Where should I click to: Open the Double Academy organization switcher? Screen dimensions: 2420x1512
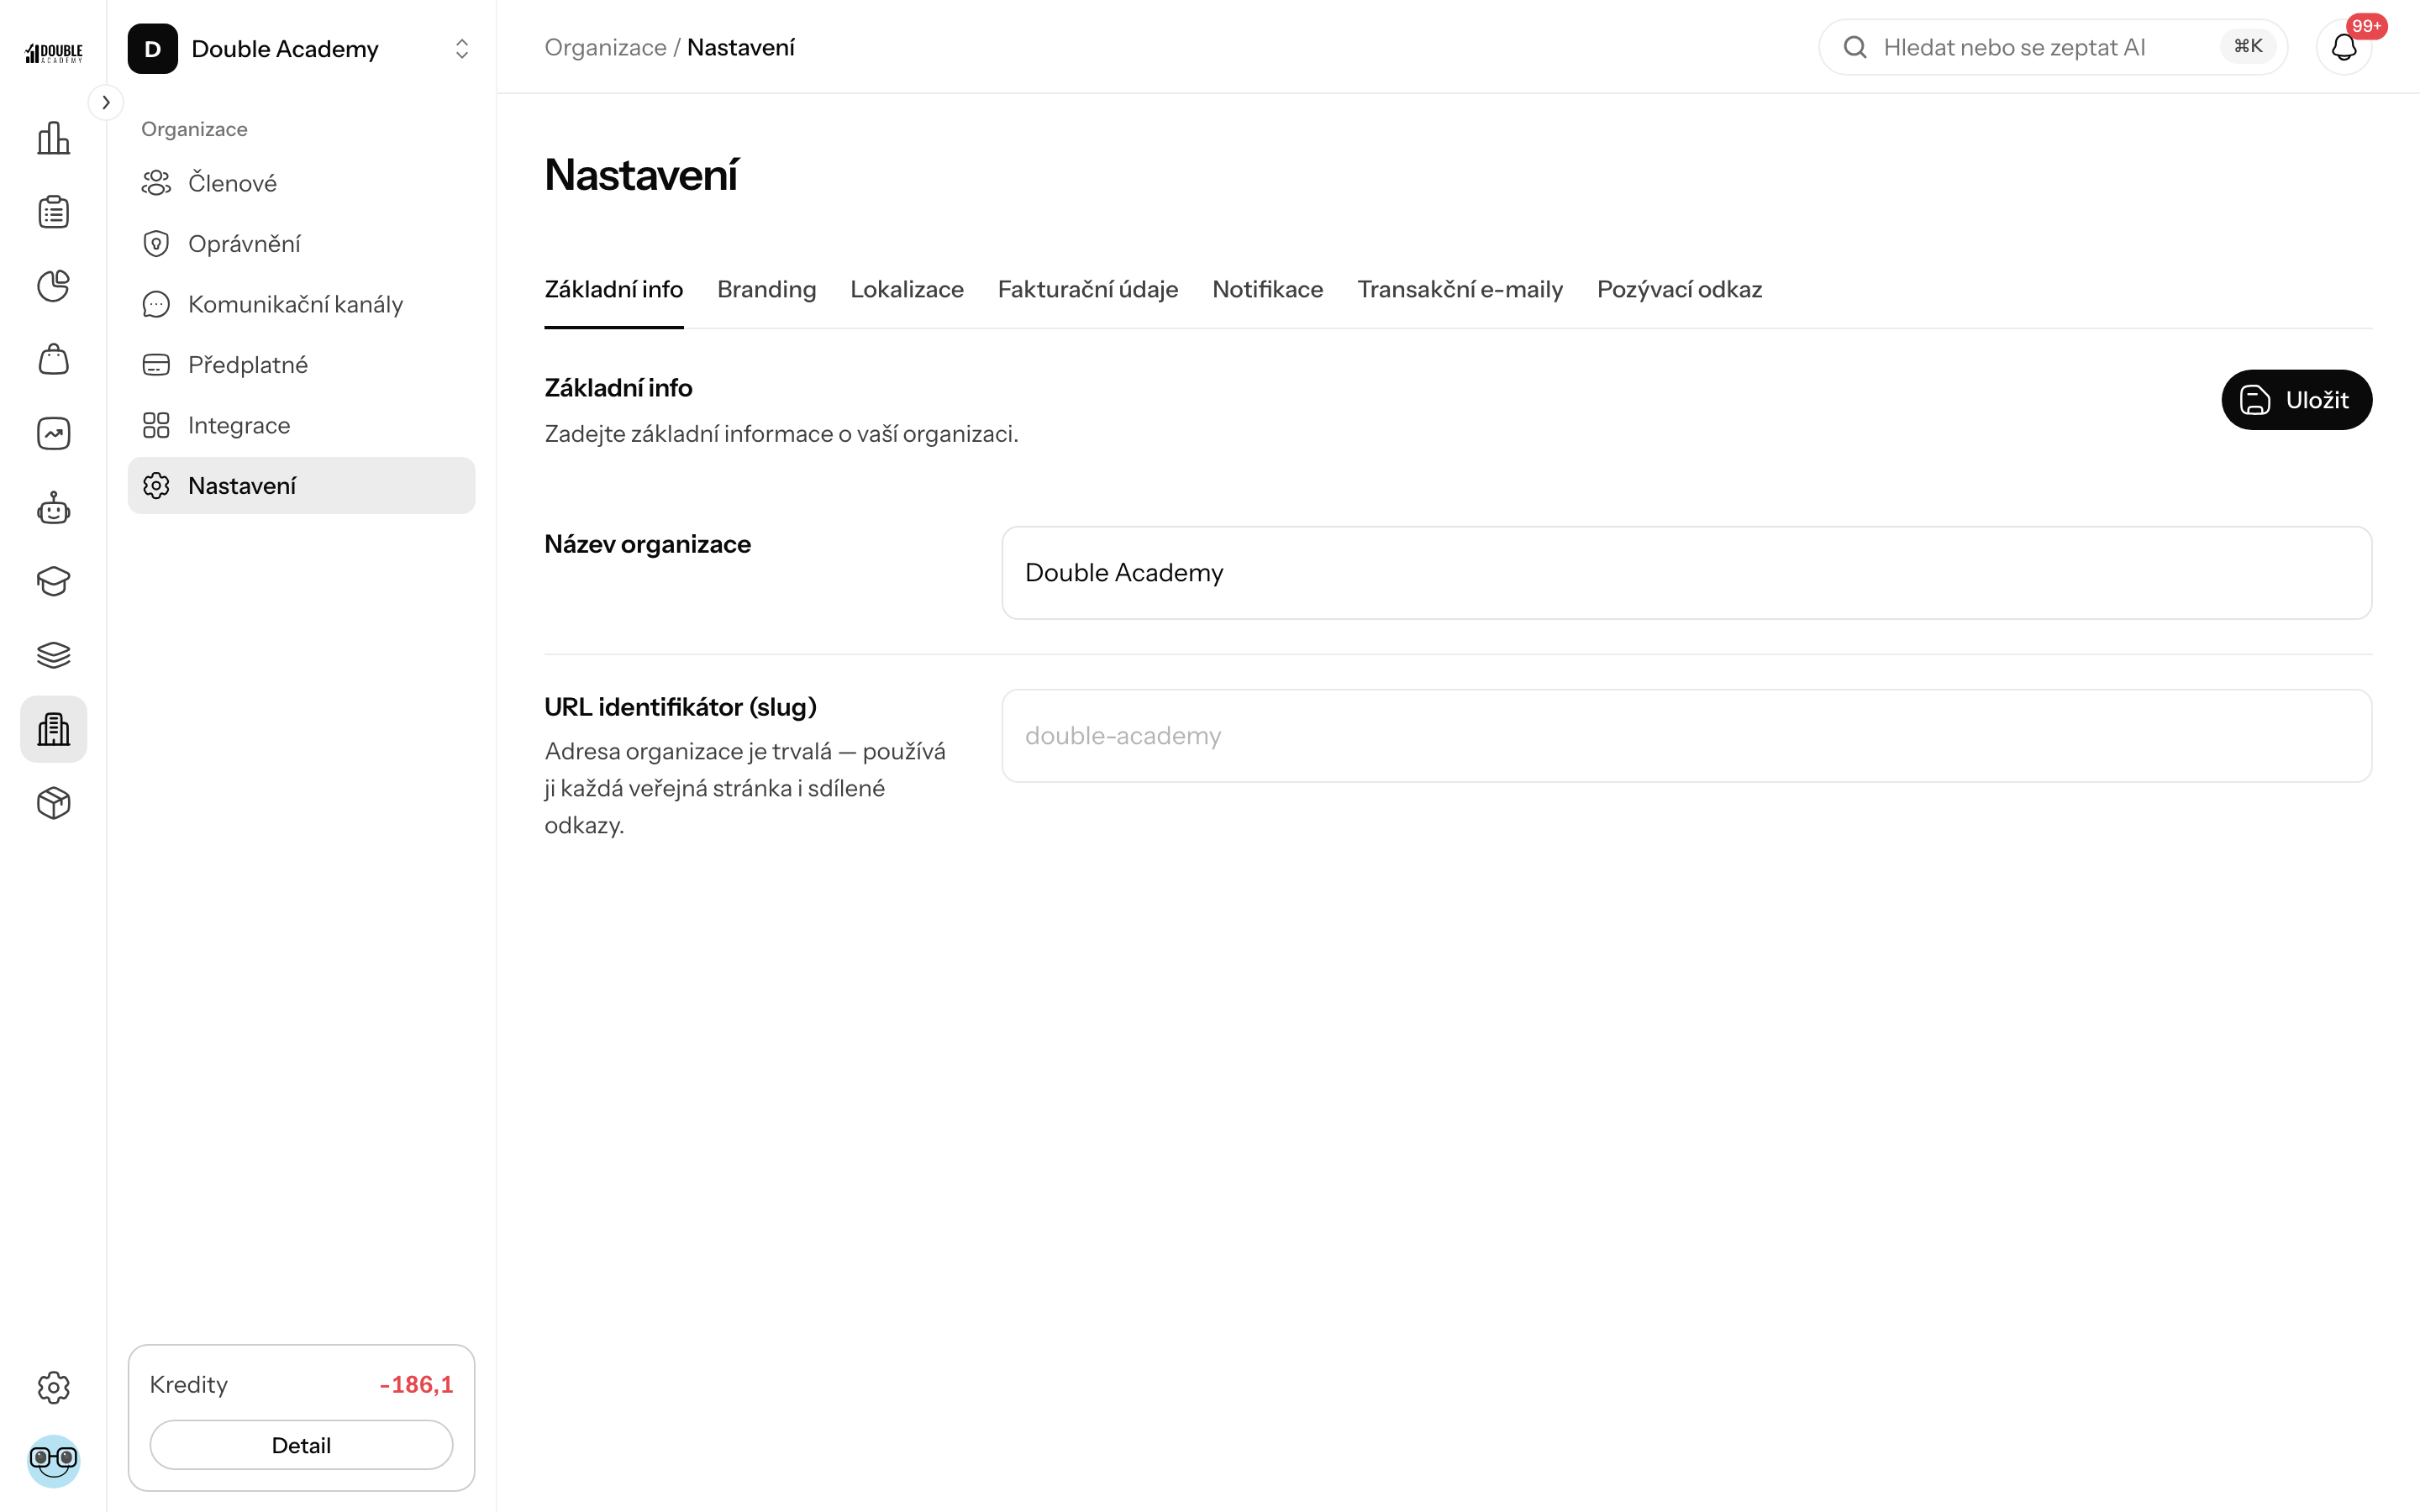pyautogui.click(x=301, y=49)
